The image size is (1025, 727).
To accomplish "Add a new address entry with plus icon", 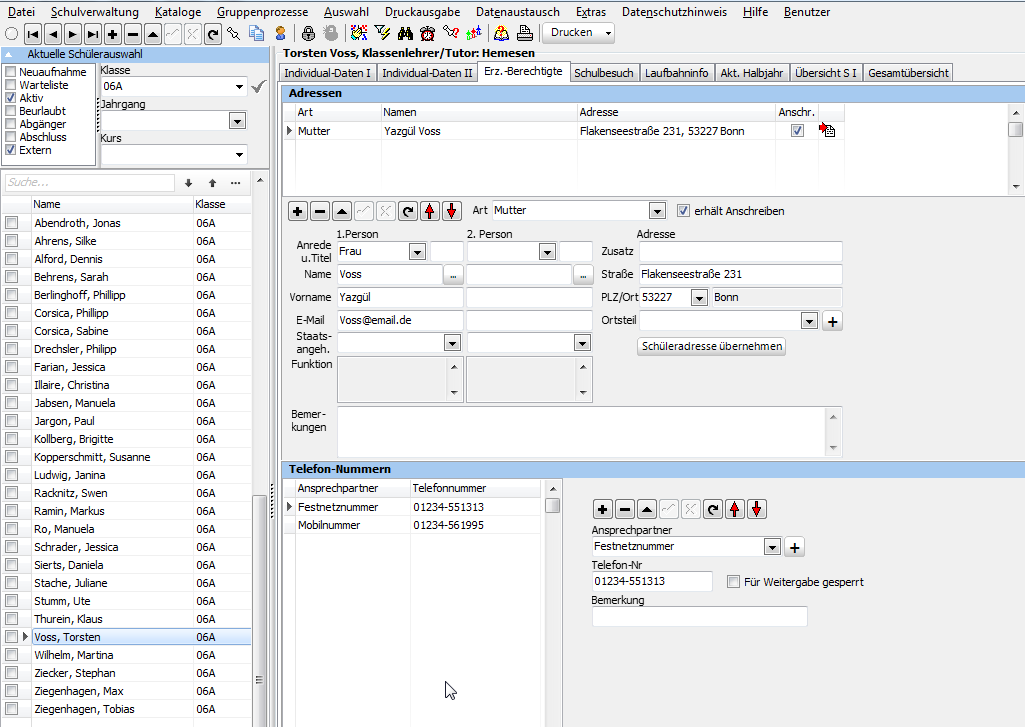I will point(297,211).
